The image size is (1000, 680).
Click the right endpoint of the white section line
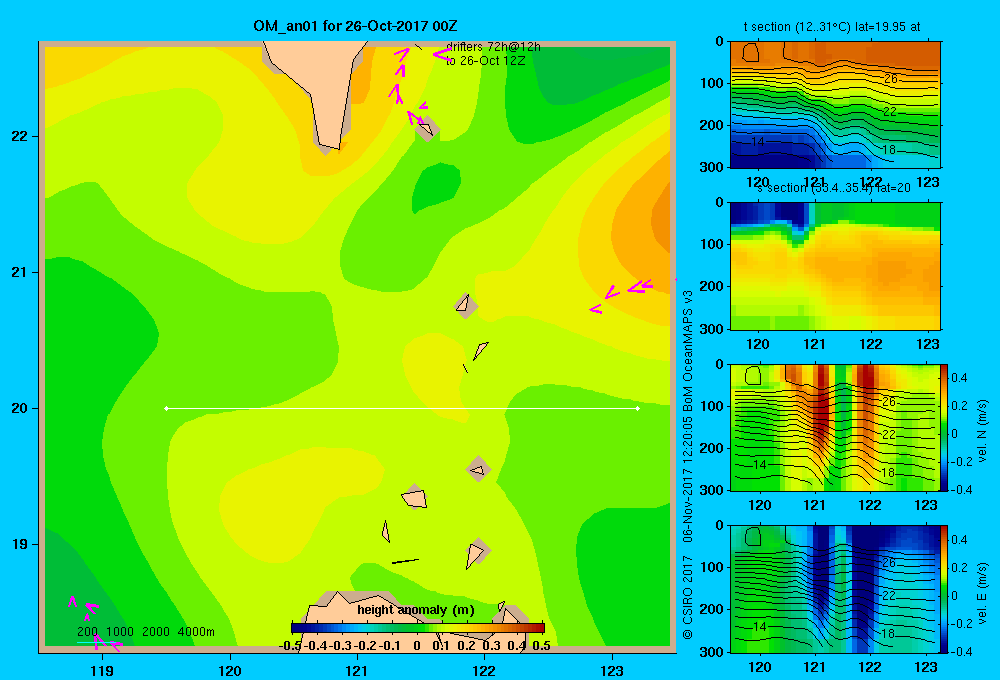click(x=637, y=408)
